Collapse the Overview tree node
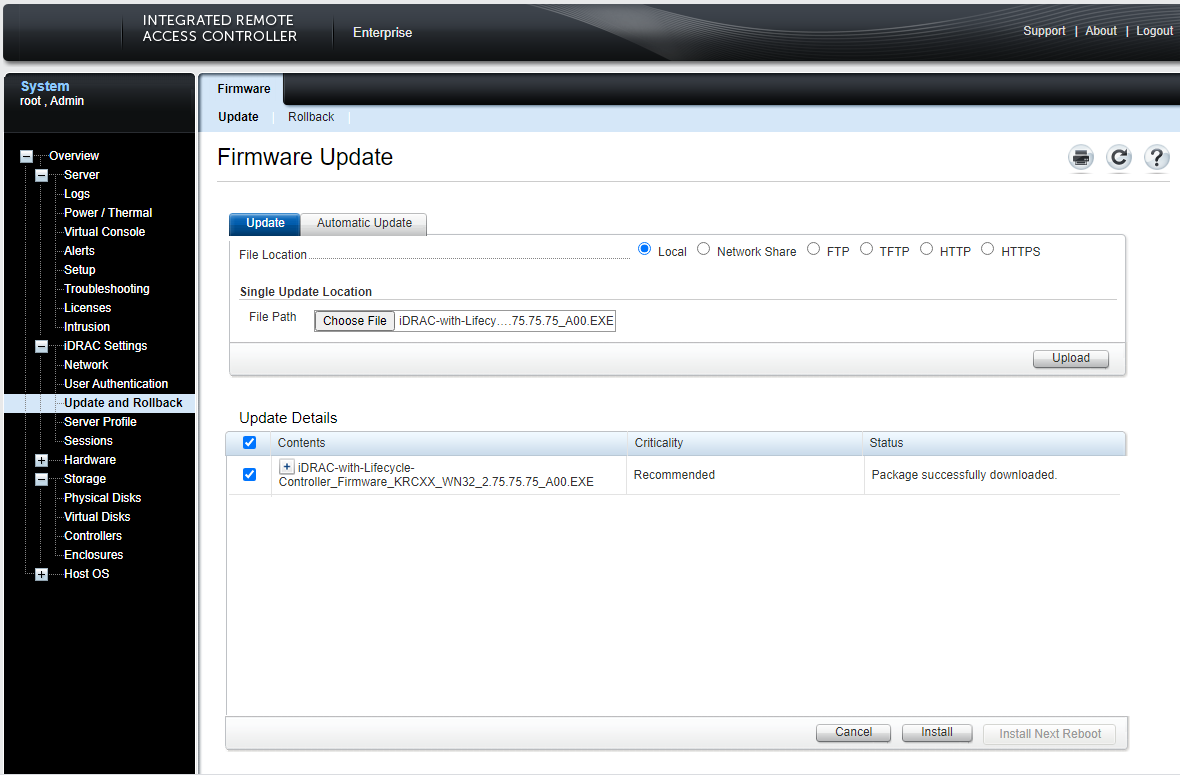Screen dimensions: 1180x775 (x=26, y=157)
